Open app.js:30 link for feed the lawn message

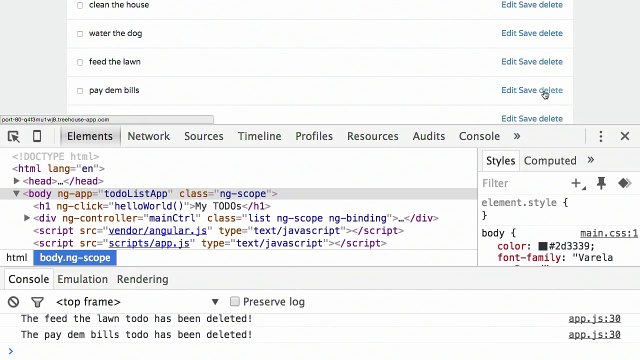click(x=594, y=318)
